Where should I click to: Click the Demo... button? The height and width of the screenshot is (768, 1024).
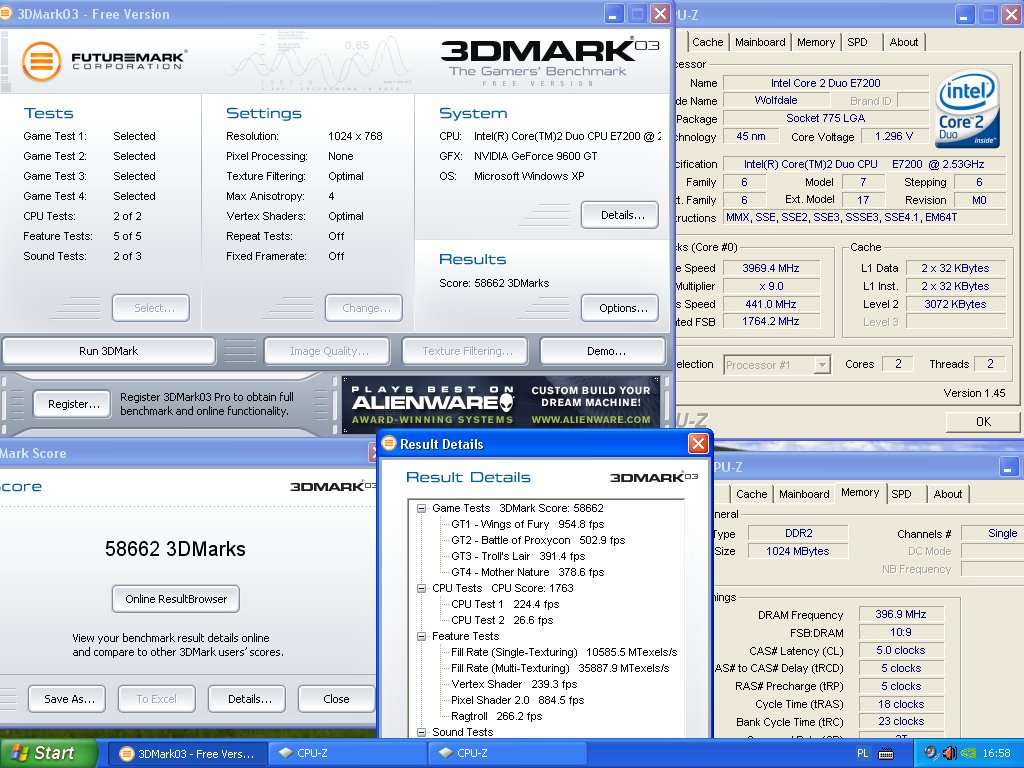(x=605, y=351)
